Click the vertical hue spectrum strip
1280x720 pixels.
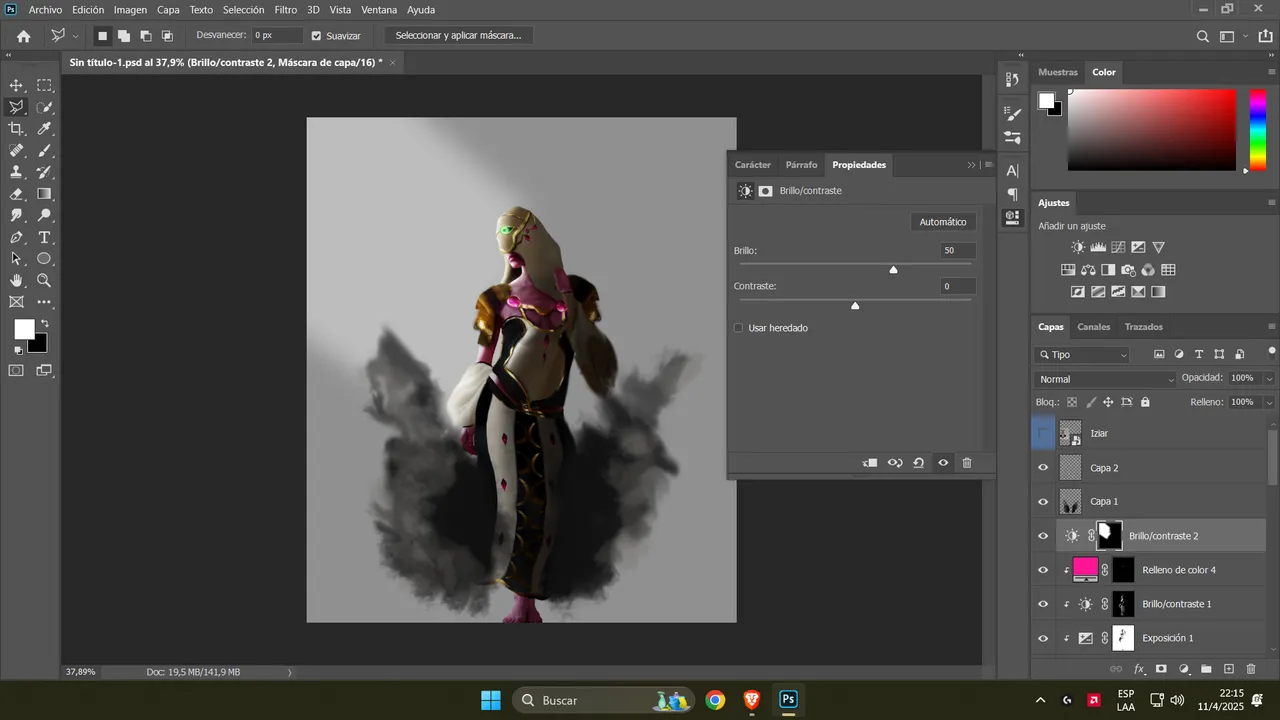pos(1257,130)
